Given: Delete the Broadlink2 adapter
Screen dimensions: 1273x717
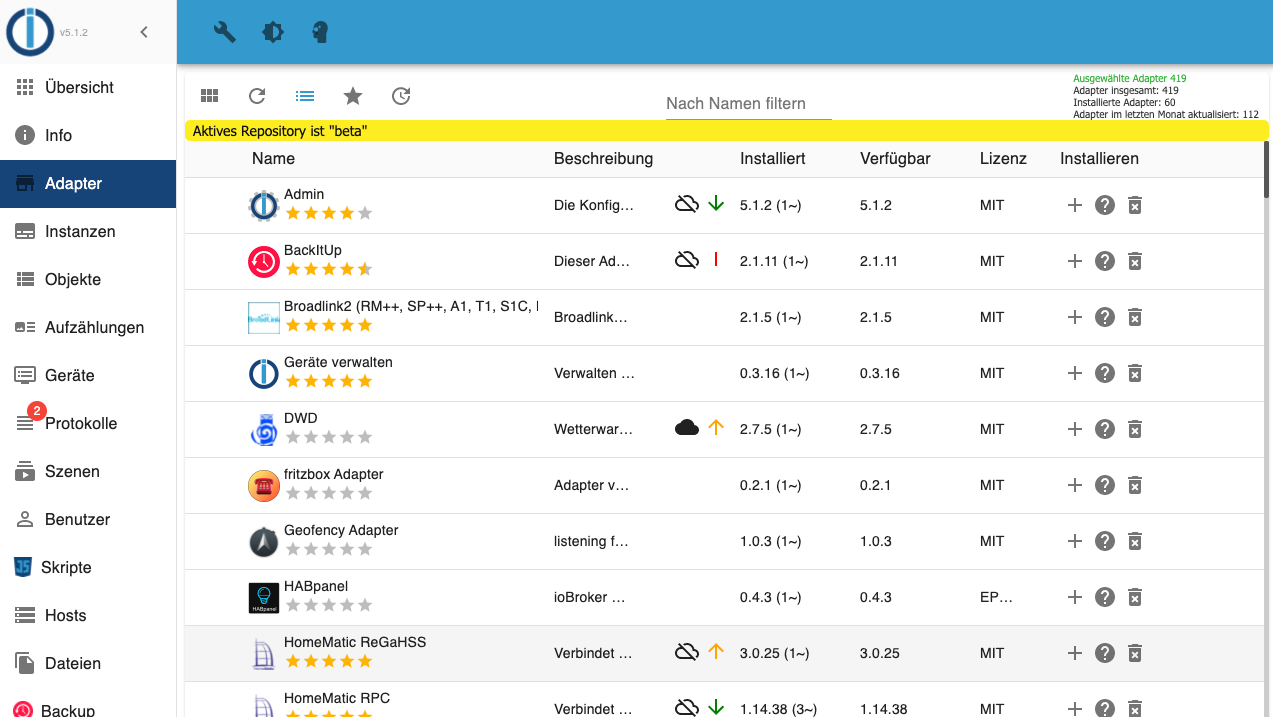Looking at the screenshot, I should [x=1135, y=317].
